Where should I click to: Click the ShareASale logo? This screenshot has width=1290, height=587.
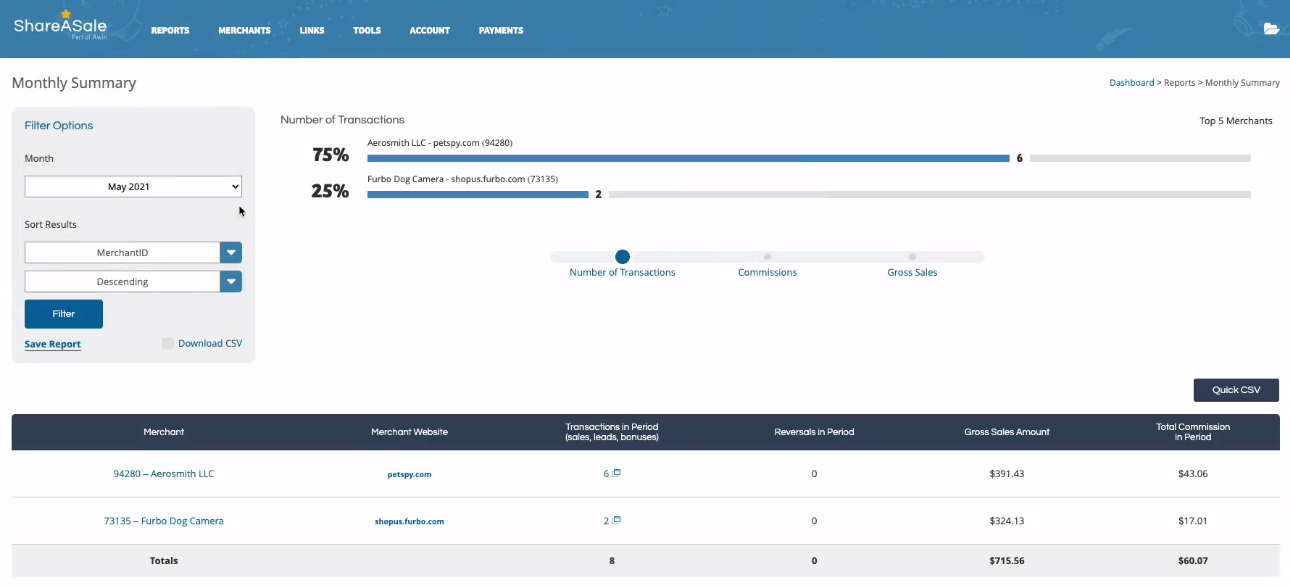click(60, 24)
